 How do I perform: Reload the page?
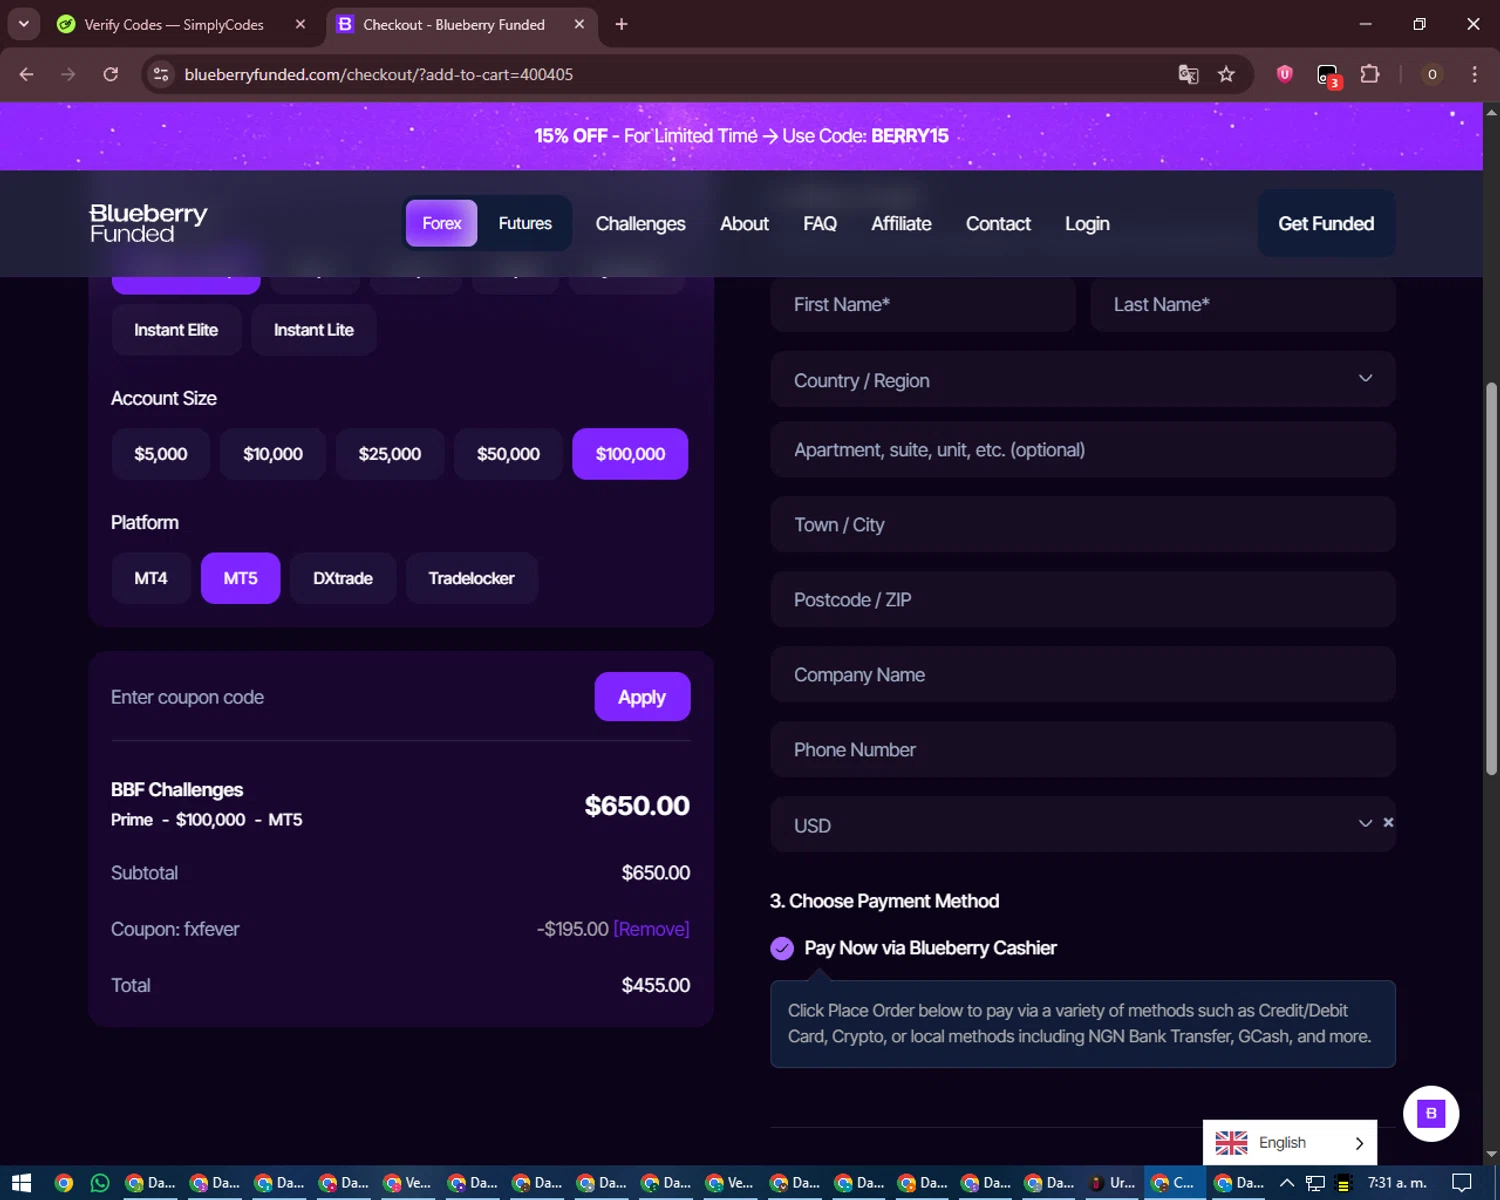(111, 74)
